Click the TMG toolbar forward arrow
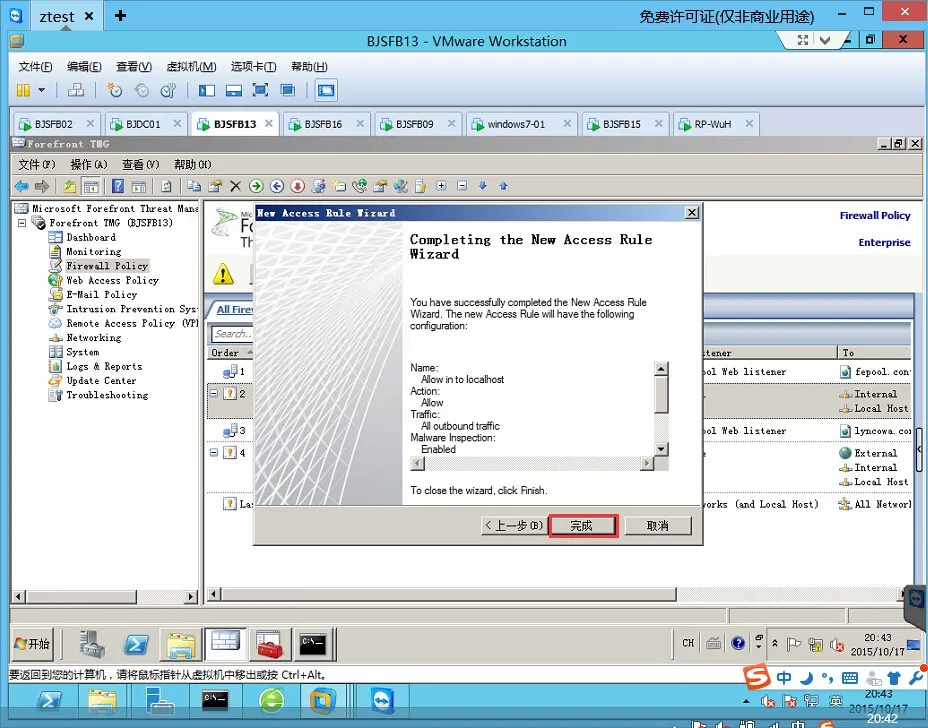 [41, 186]
